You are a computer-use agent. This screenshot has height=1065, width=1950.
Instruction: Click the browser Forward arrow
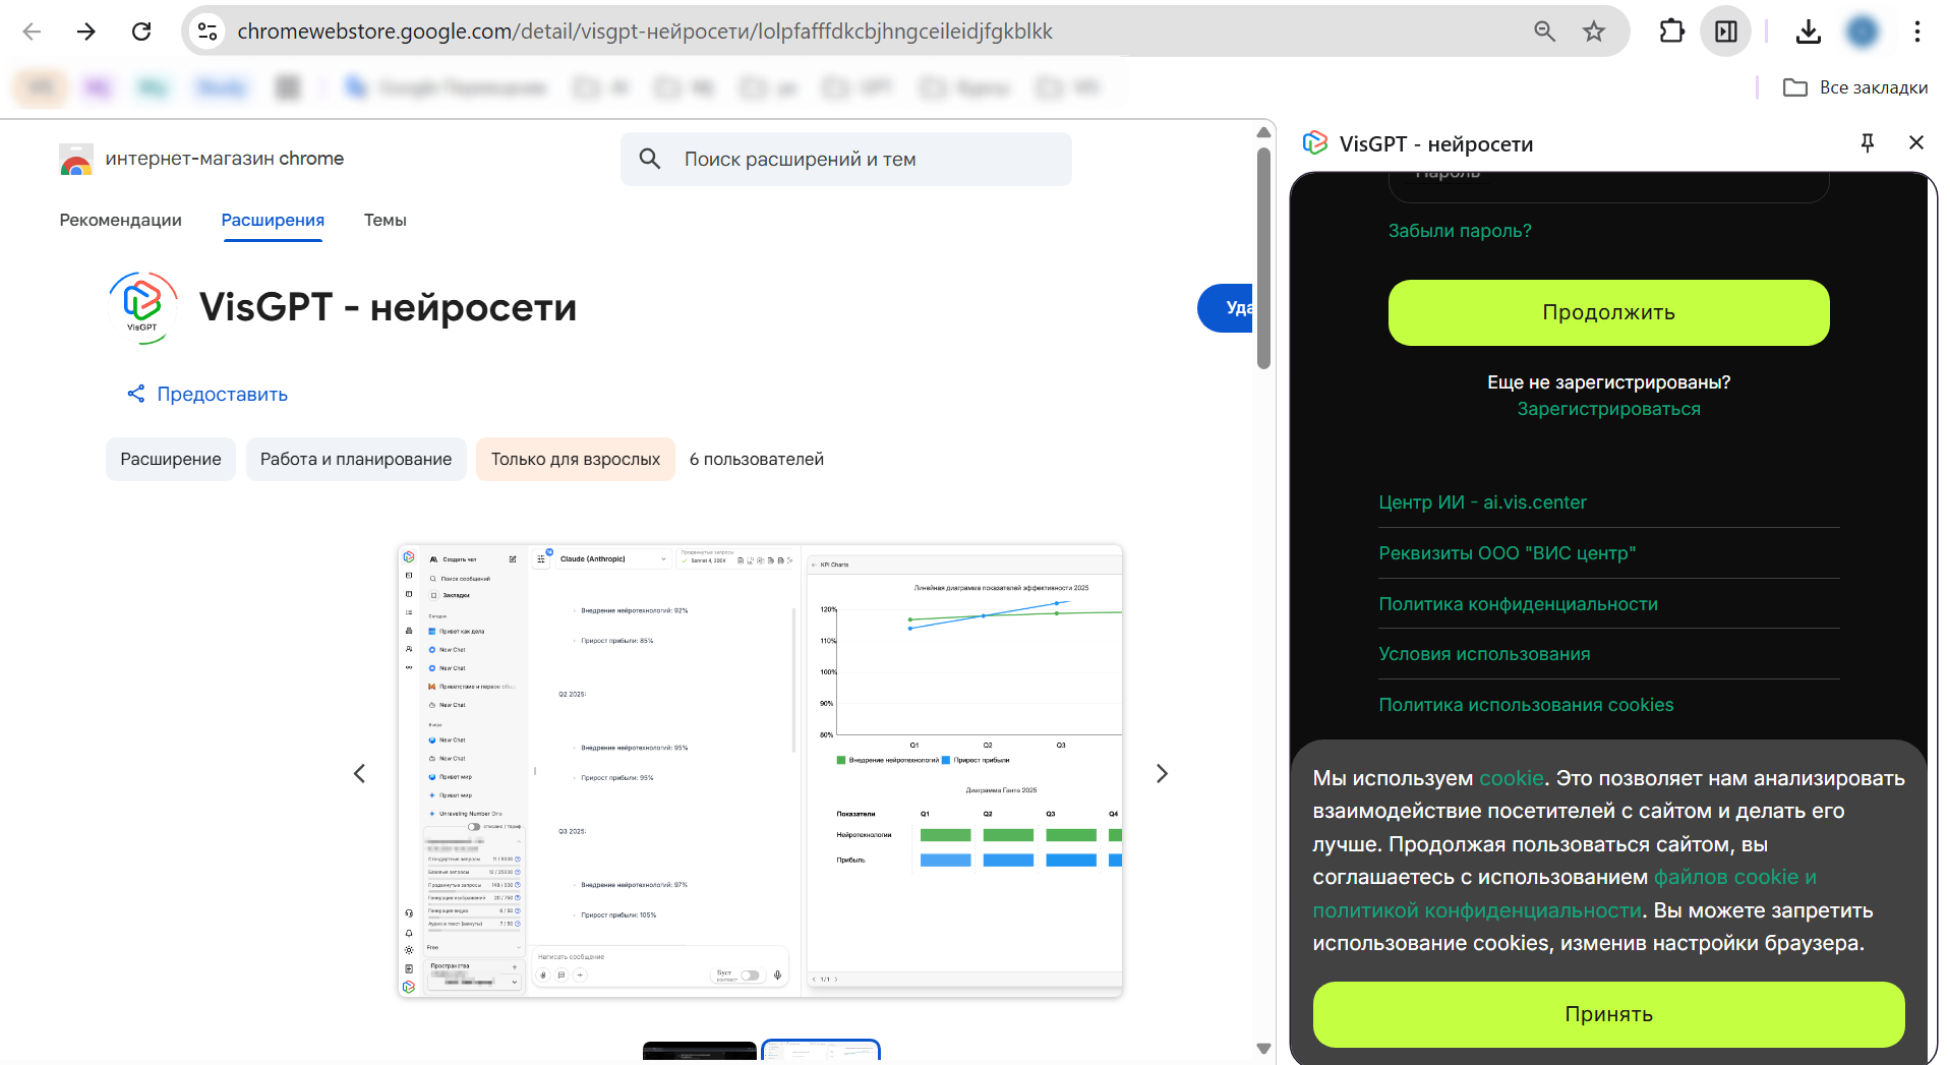tap(86, 32)
